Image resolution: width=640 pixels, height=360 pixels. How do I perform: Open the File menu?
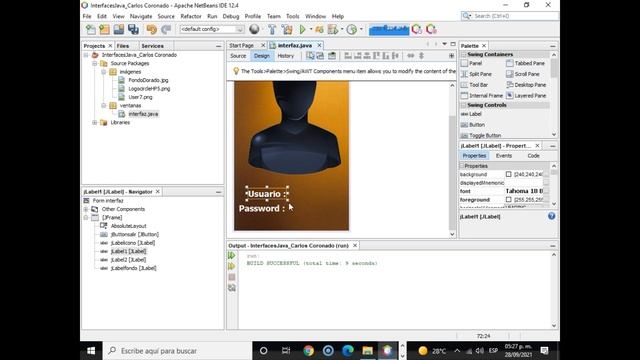(87, 16)
